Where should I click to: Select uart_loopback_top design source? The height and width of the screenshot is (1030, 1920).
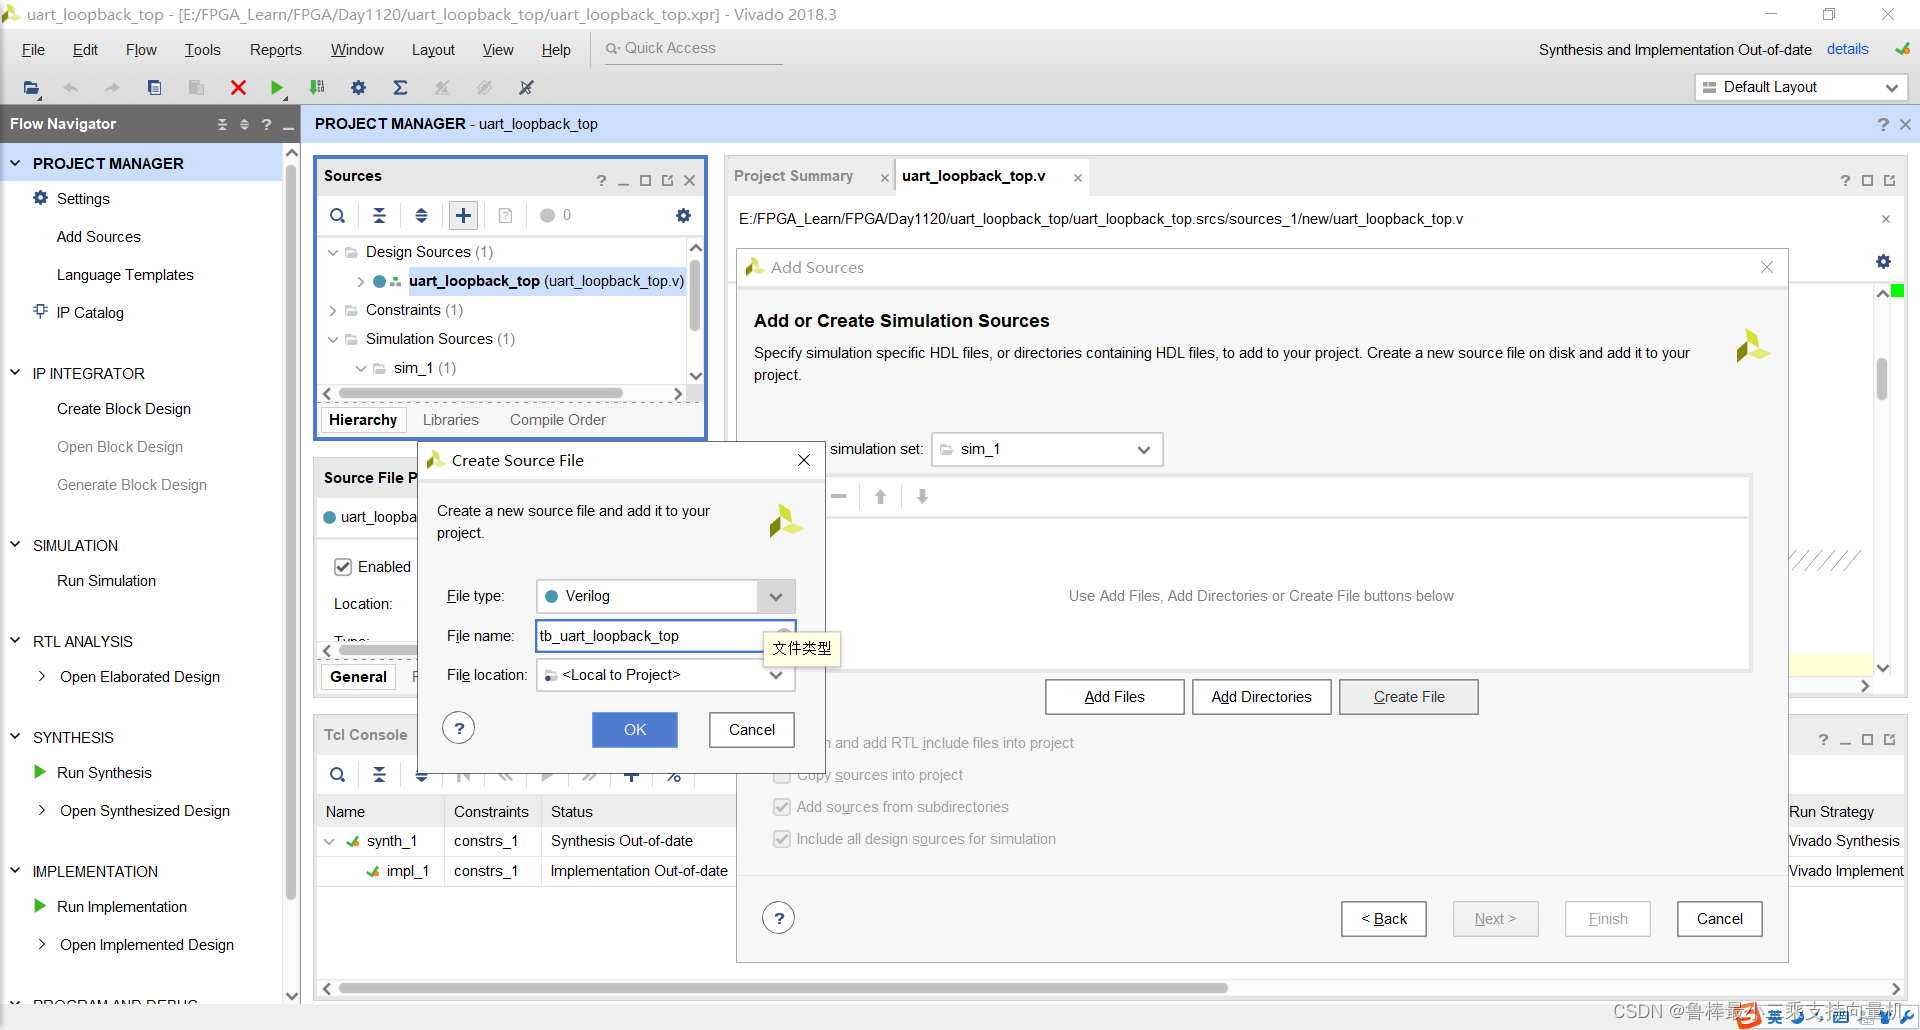[546, 281]
